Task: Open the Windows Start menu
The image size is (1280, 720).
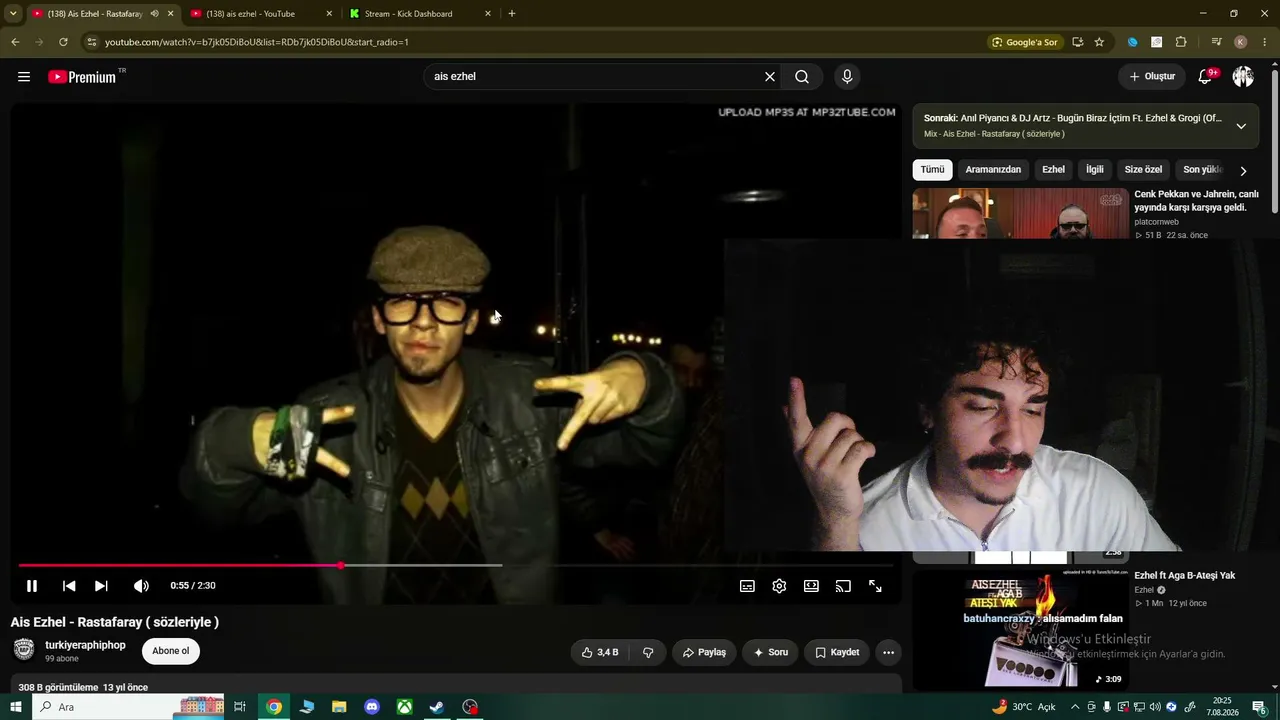Action: (15, 707)
